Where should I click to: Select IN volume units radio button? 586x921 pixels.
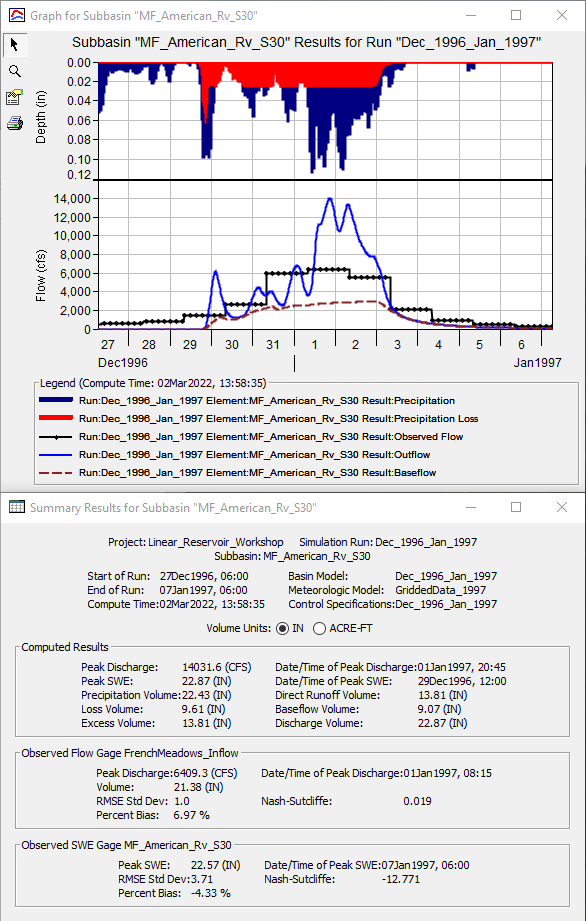point(282,628)
